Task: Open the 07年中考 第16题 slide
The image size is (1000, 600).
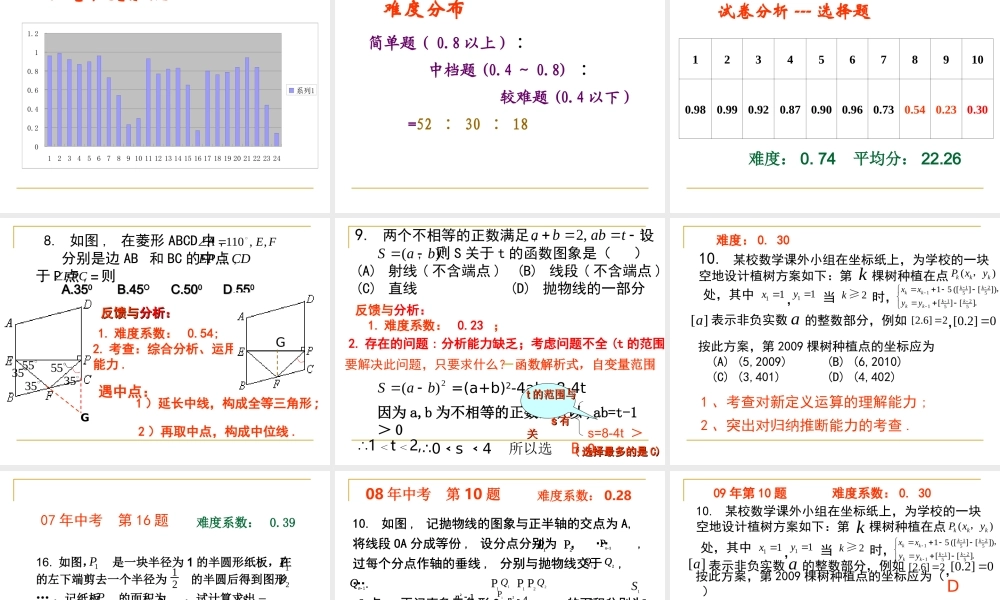Action: tap(165, 534)
